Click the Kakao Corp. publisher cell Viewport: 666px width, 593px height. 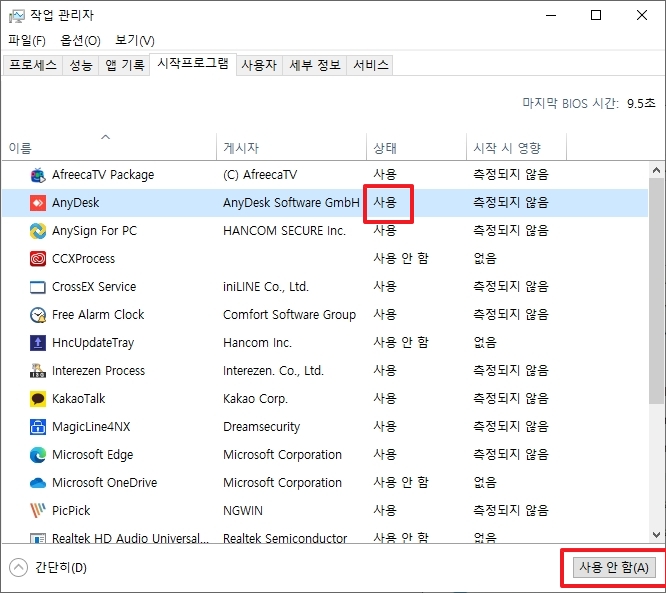(255, 399)
